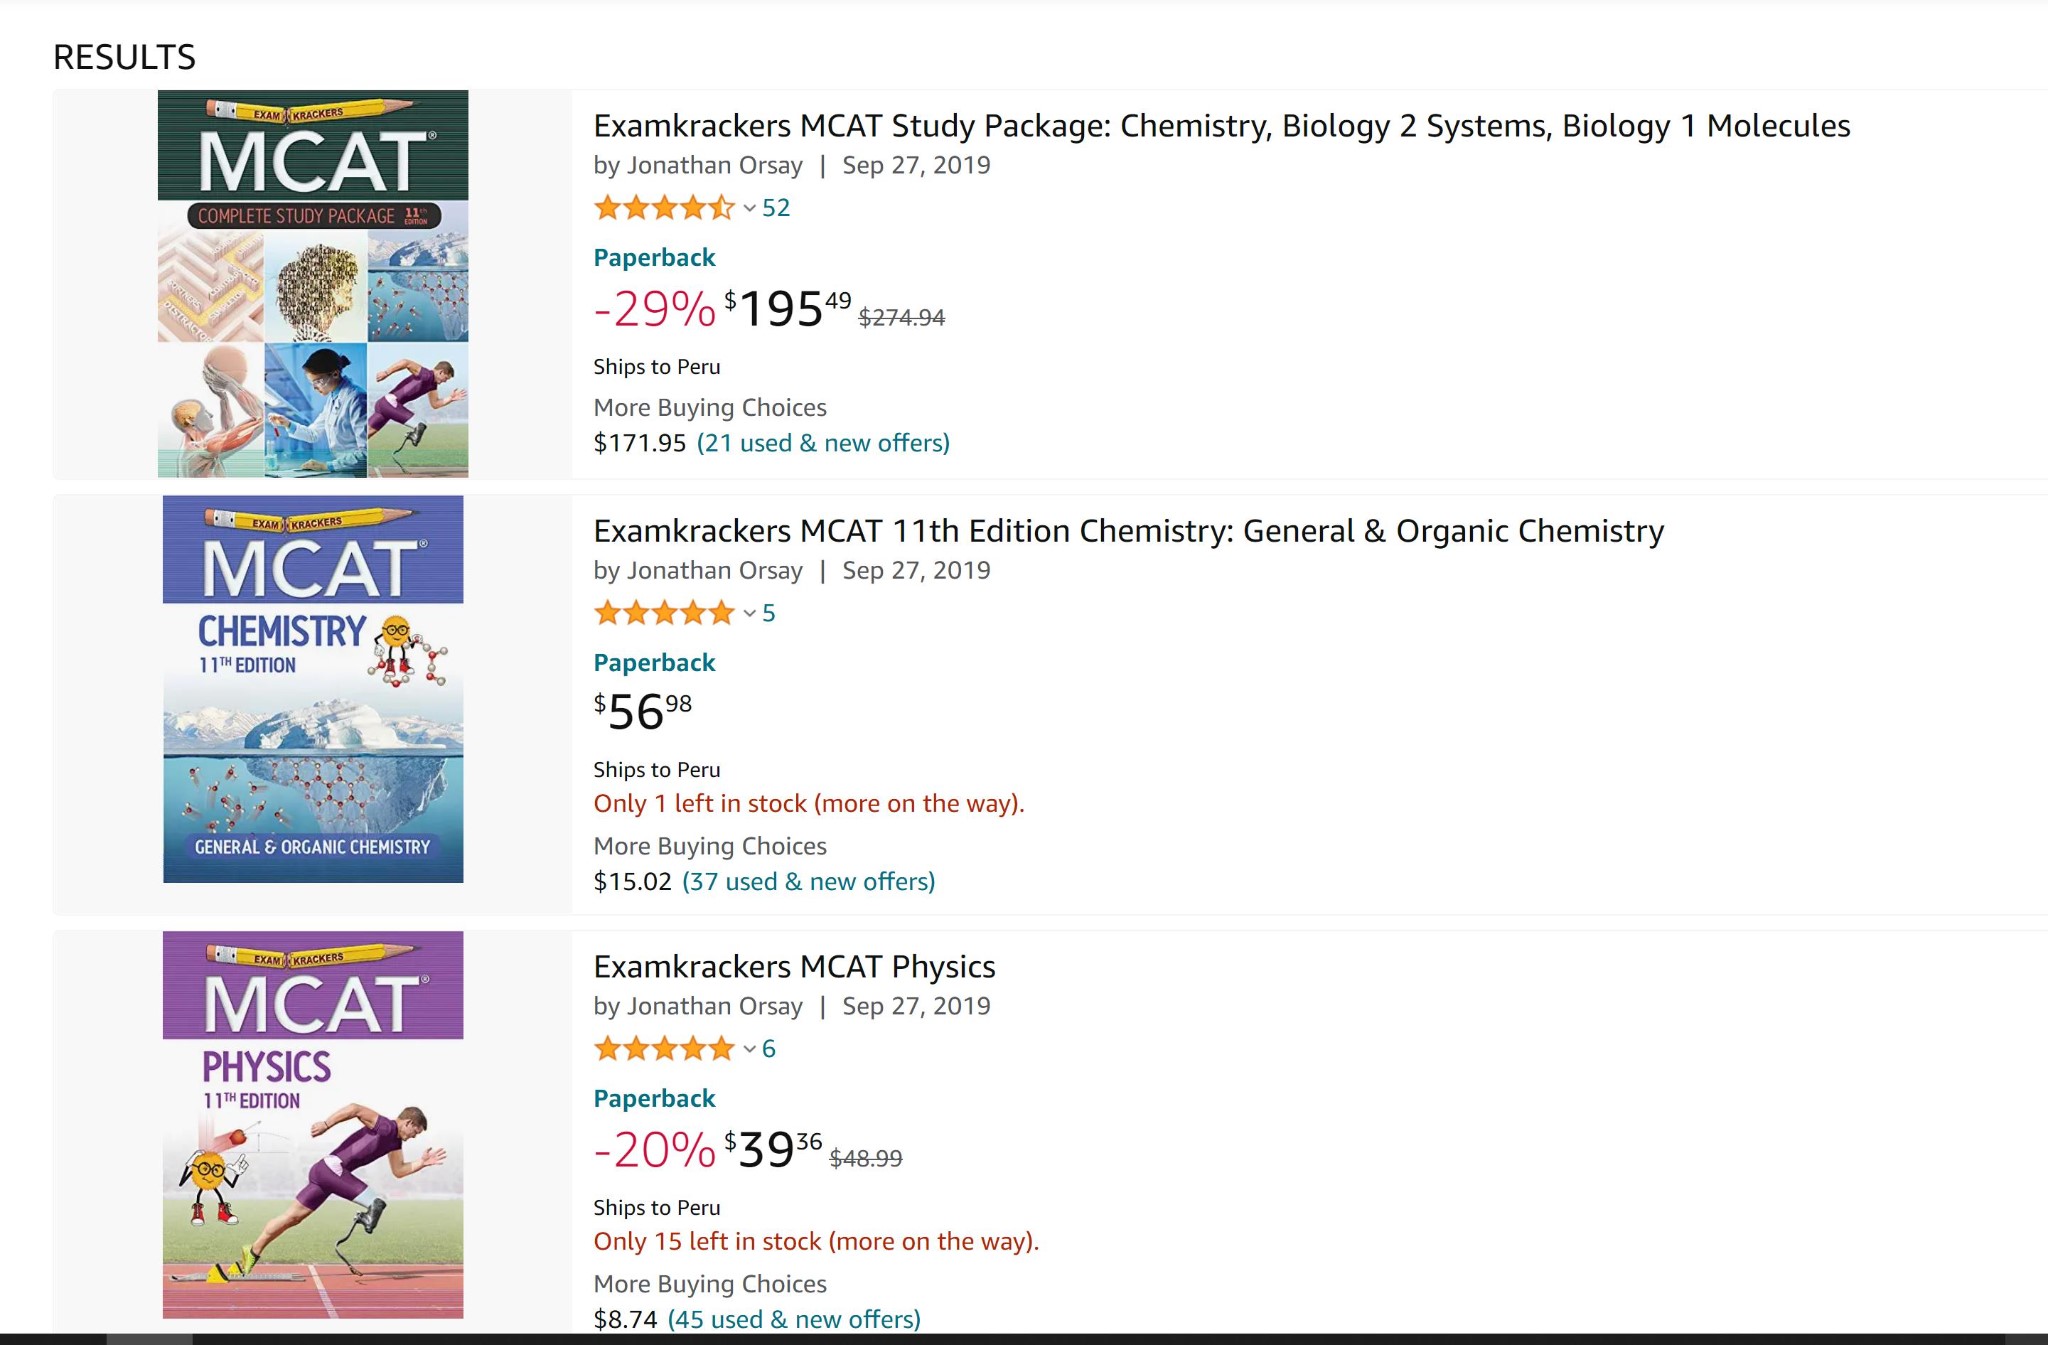Screen dimensions: 2048x1345
Task: Open 45 used and new offers for Physics
Action: pyautogui.click(x=793, y=1319)
